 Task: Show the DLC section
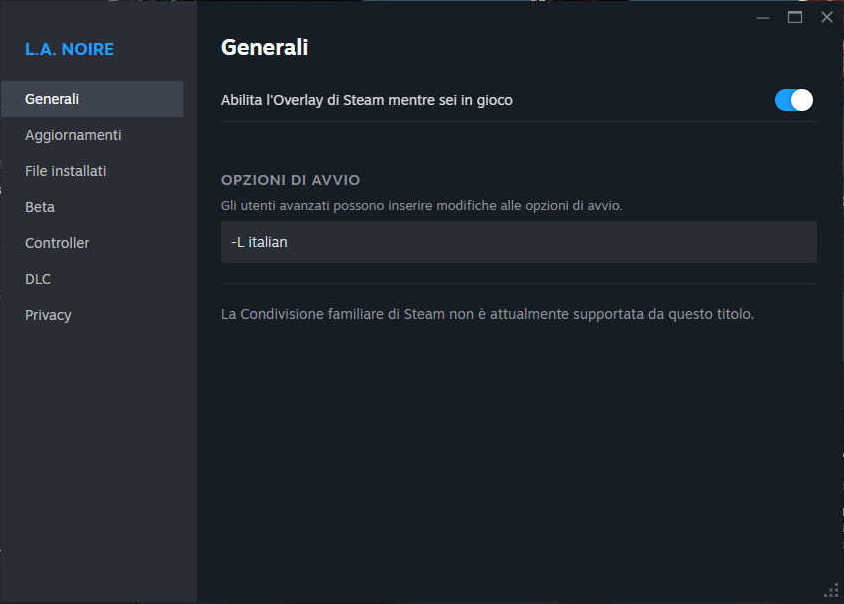[38, 279]
